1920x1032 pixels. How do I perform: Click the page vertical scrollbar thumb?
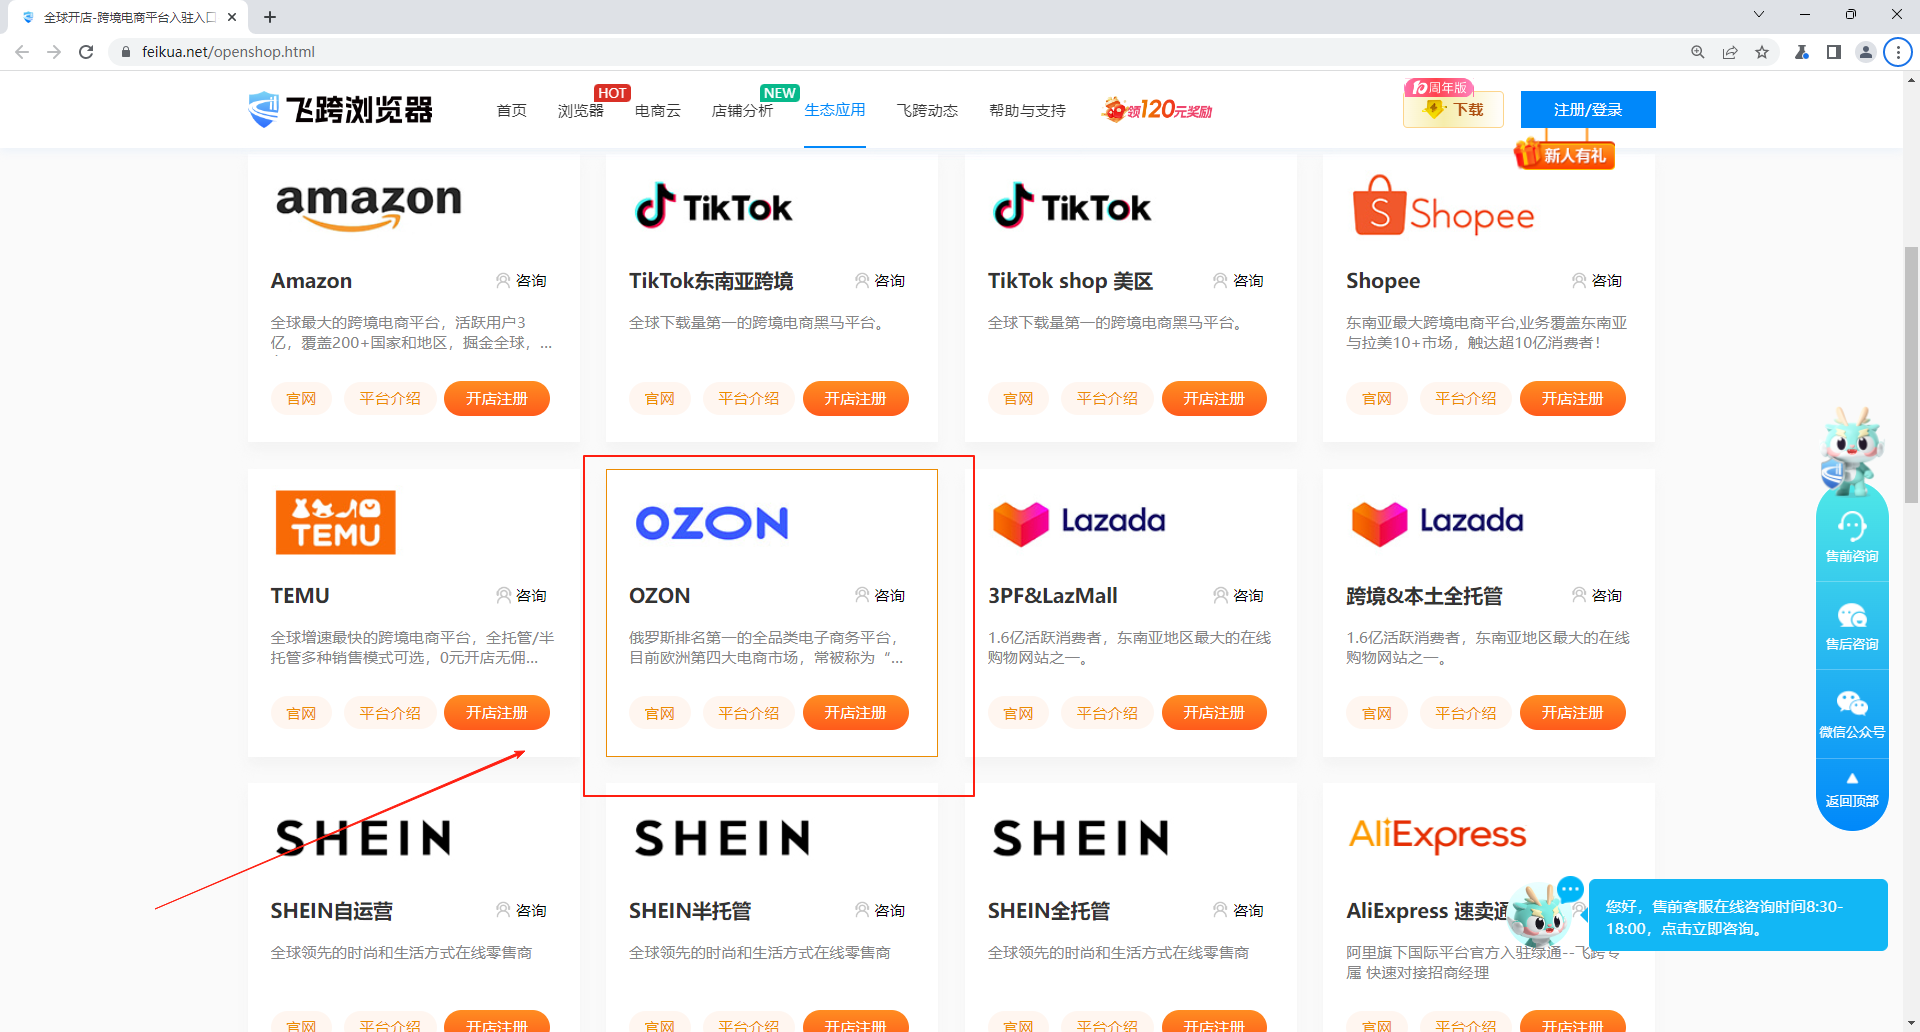(x=1911, y=375)
